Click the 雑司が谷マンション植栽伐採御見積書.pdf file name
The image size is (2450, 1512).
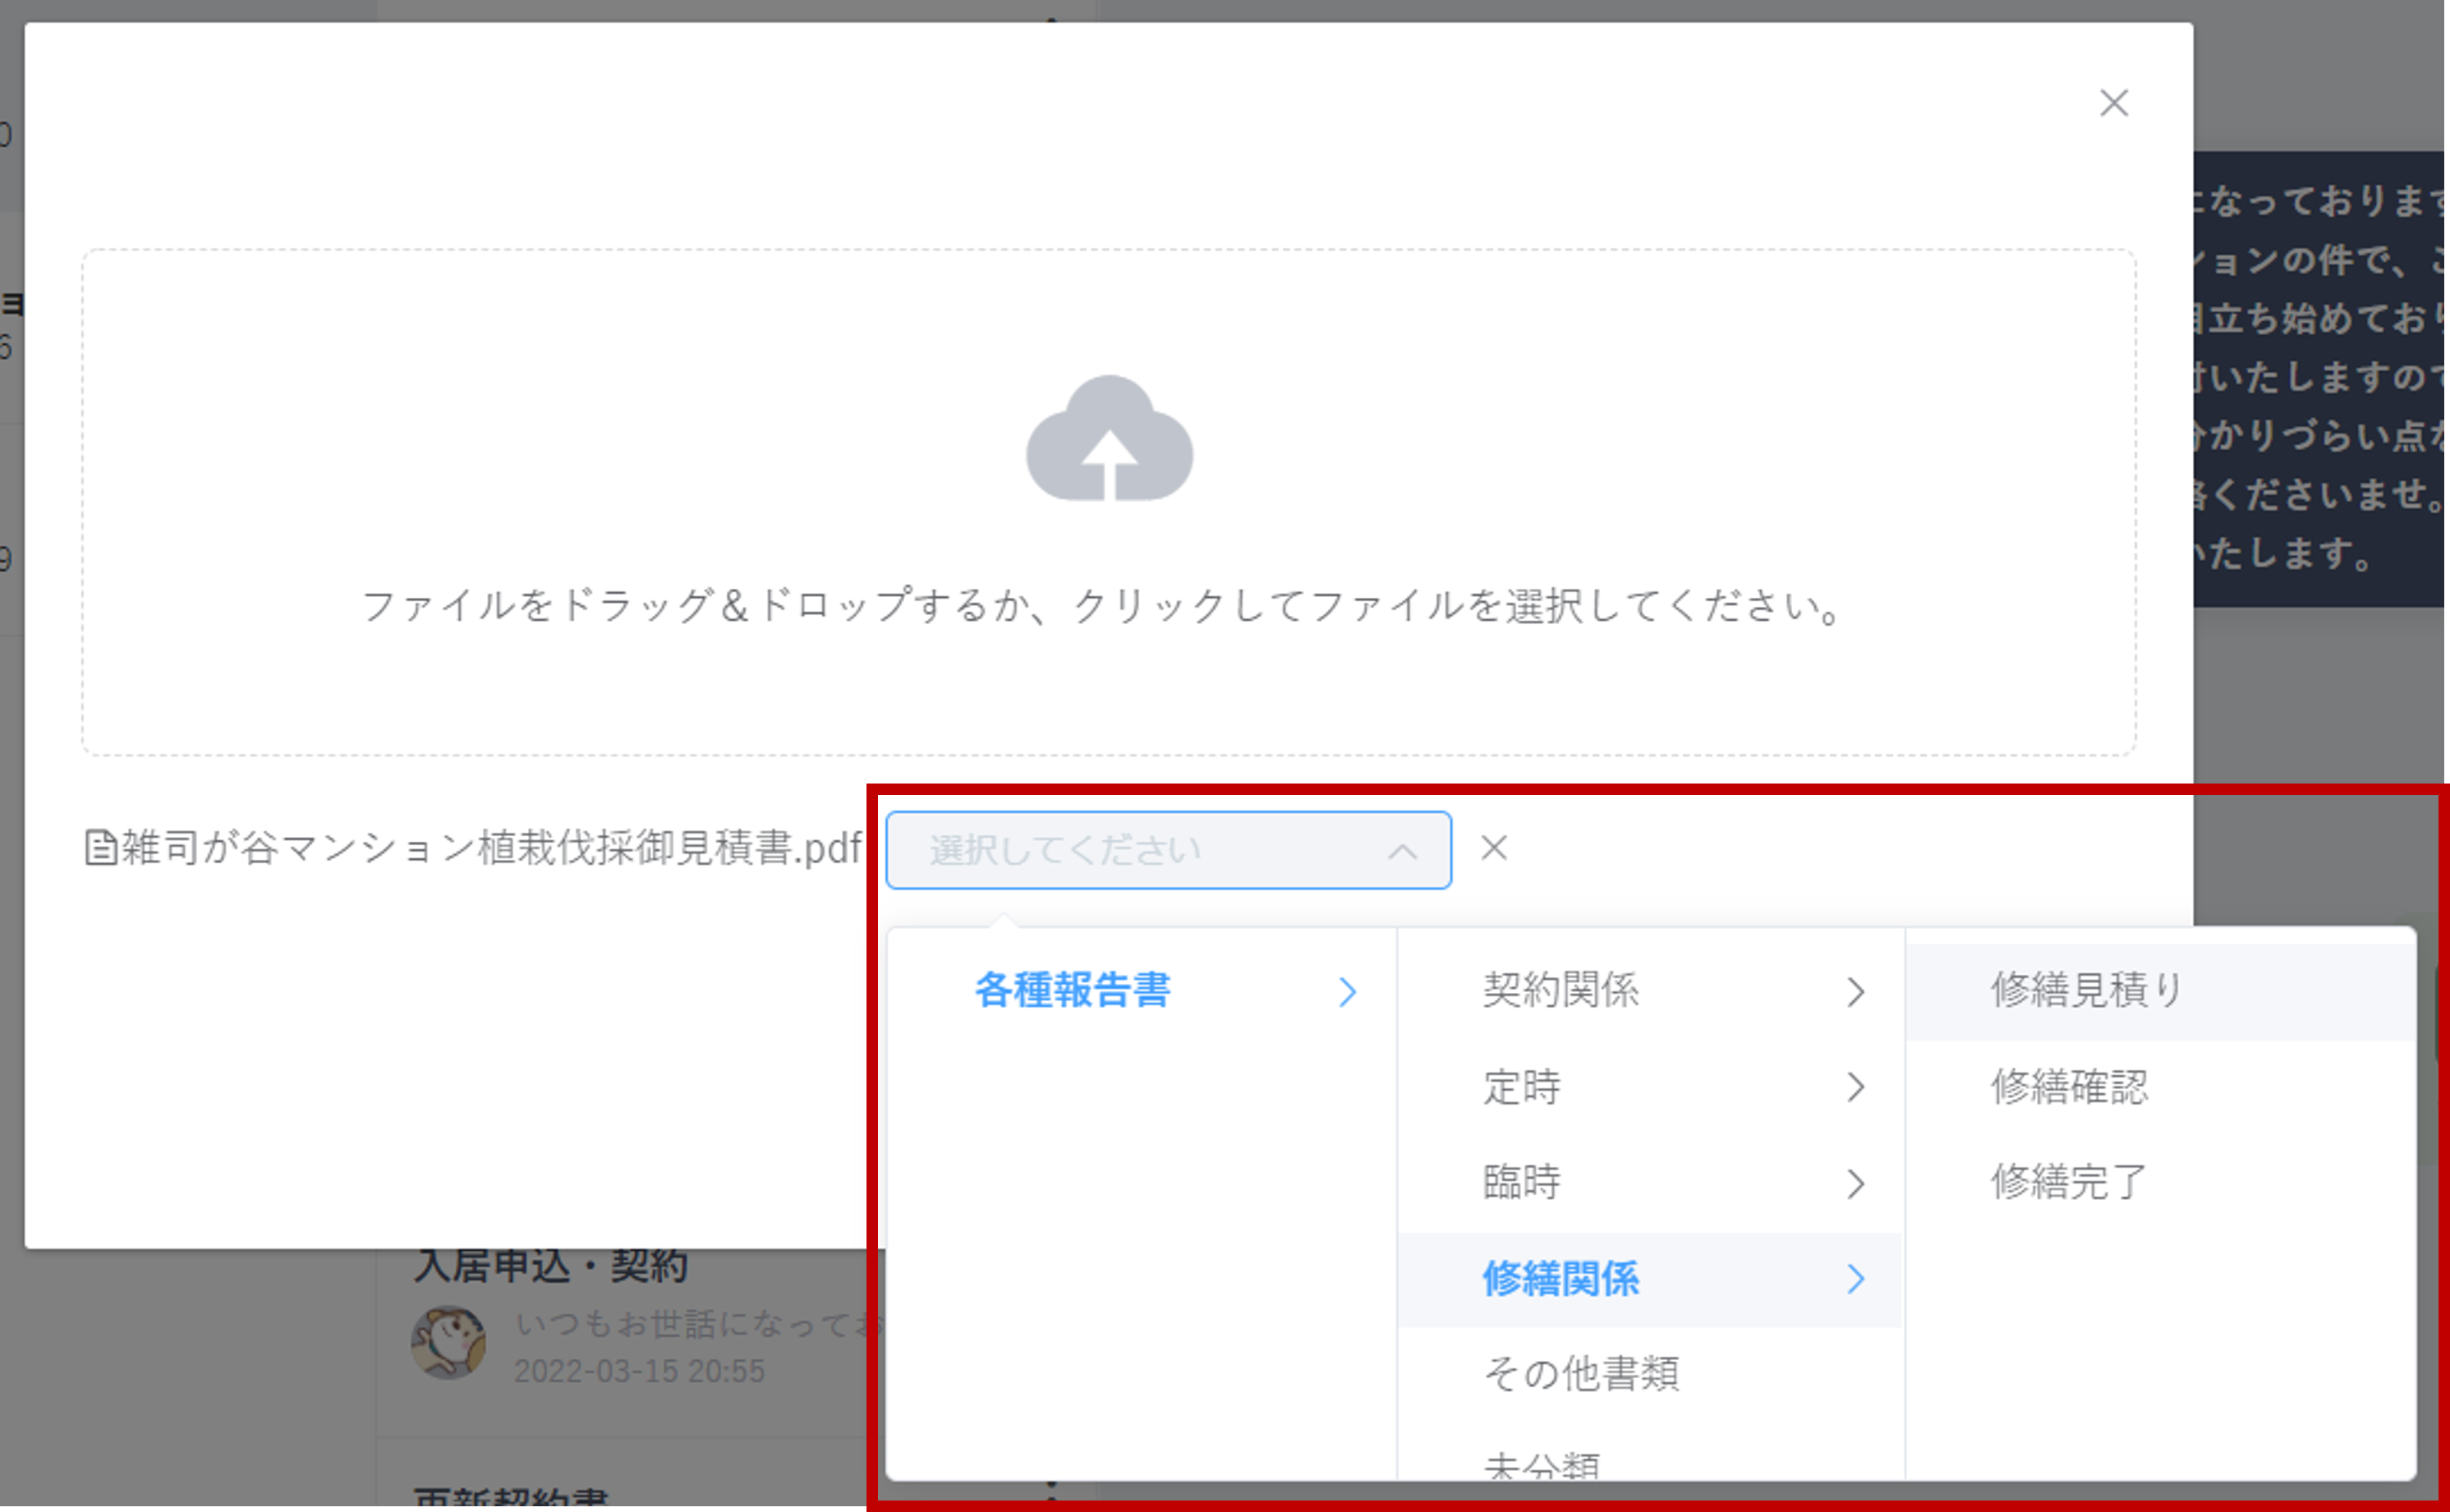pos(490,848)
